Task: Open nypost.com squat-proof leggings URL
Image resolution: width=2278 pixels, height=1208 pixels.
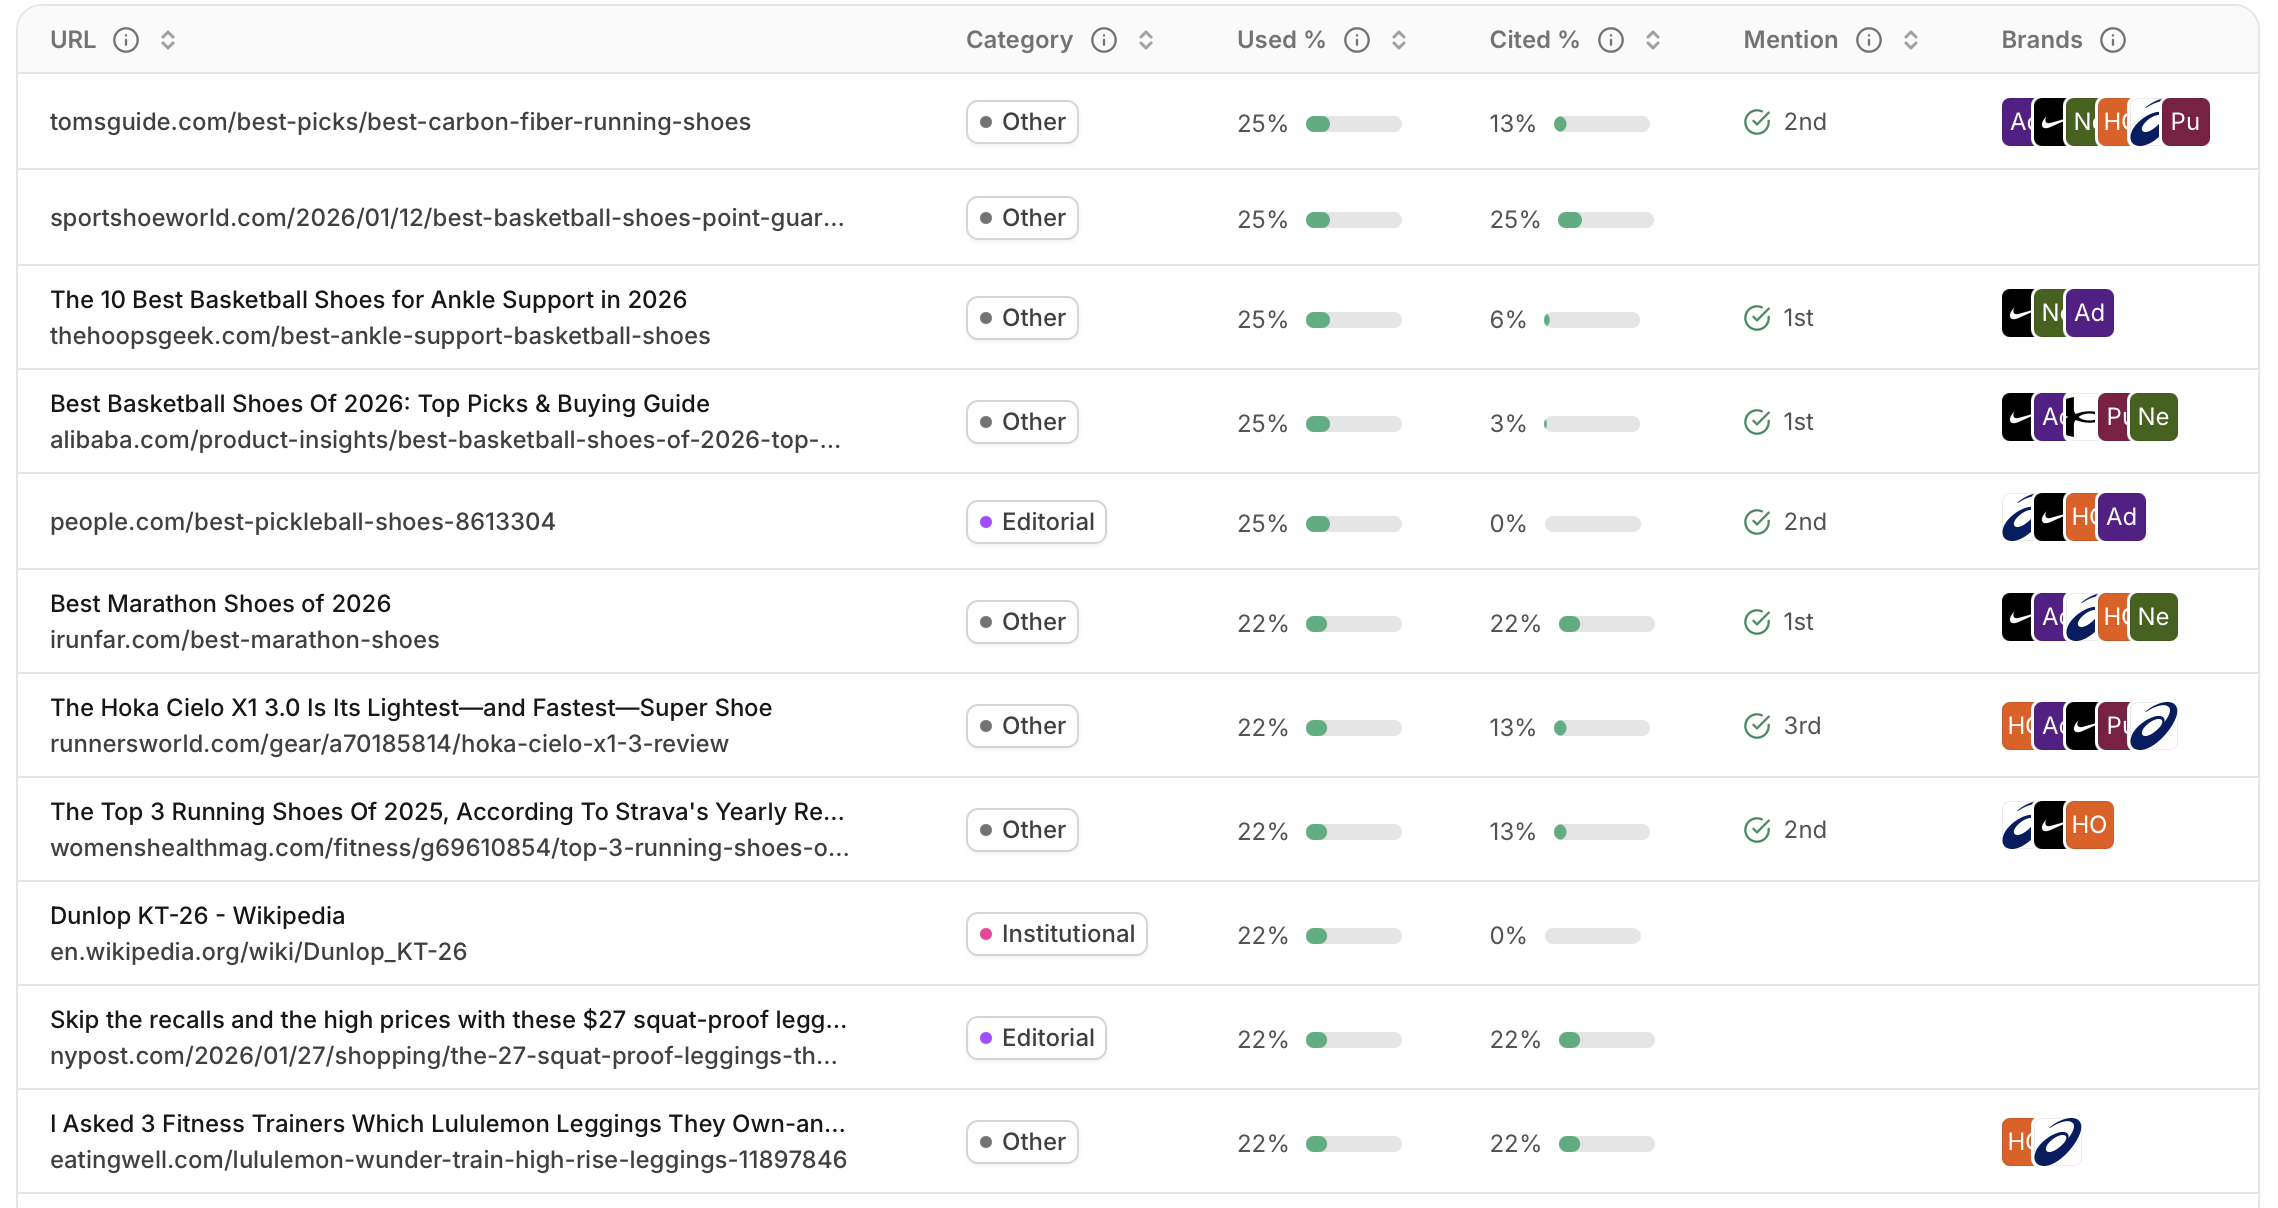Action: tap(444, 1056)
